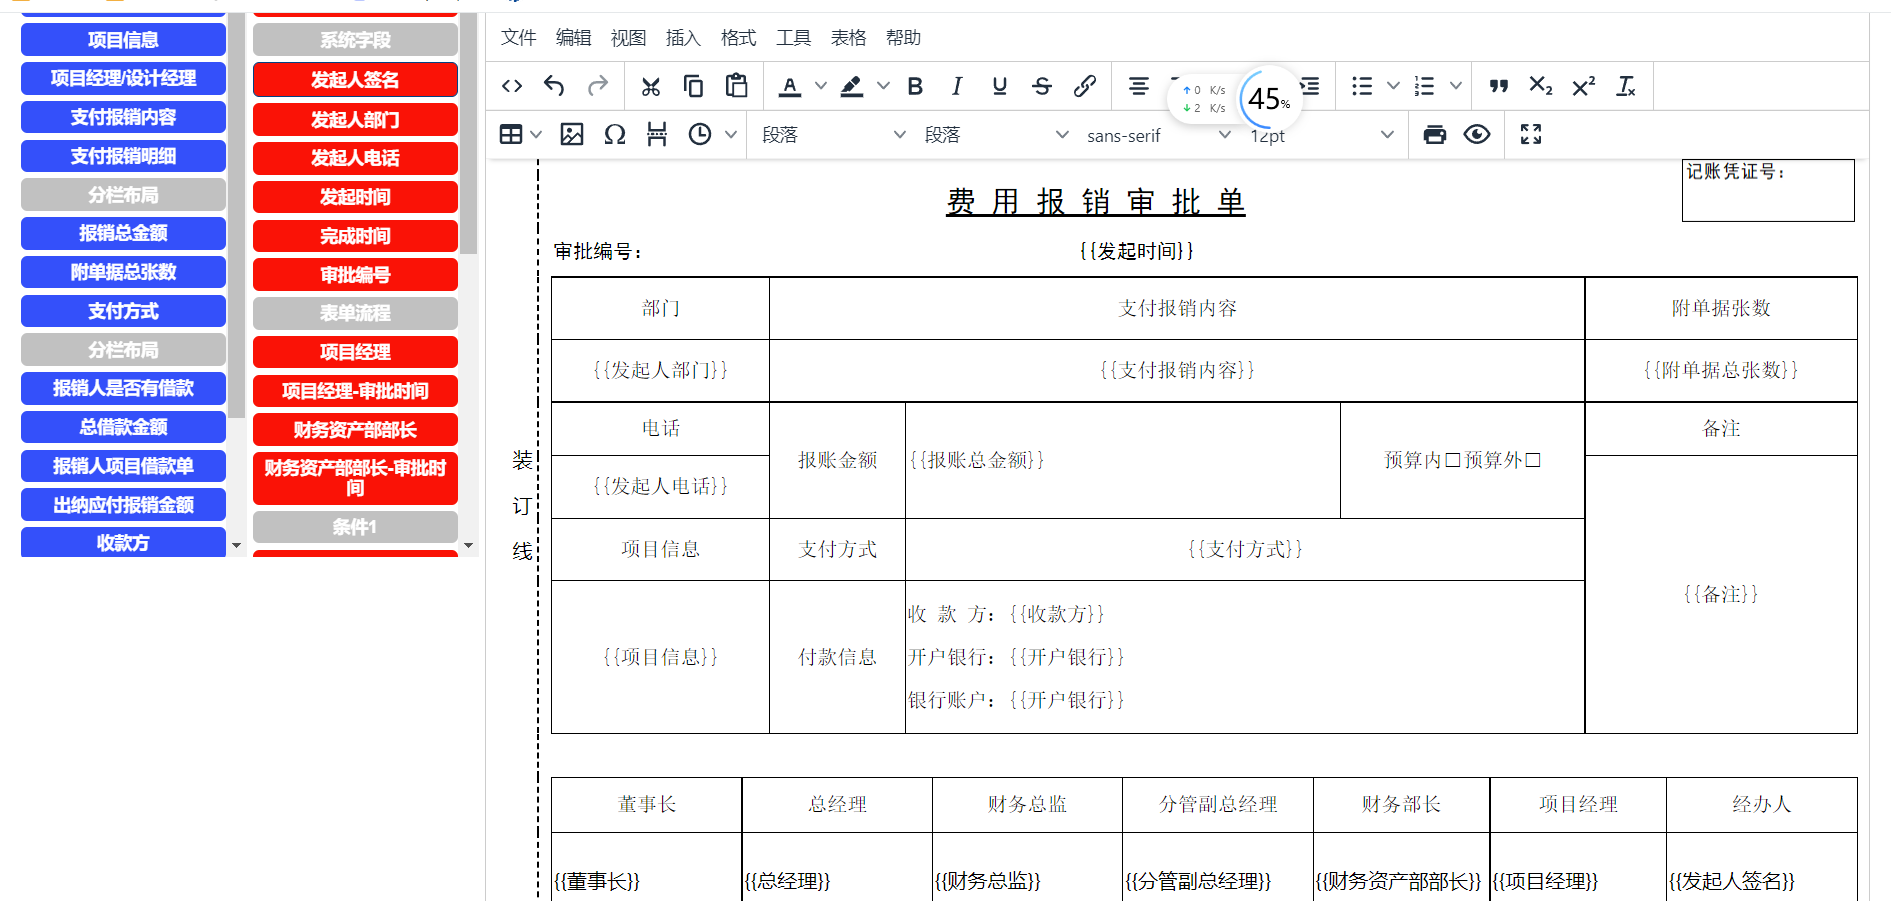
Task: Open the 帮助 menu
Action: [x=903, y=38]
